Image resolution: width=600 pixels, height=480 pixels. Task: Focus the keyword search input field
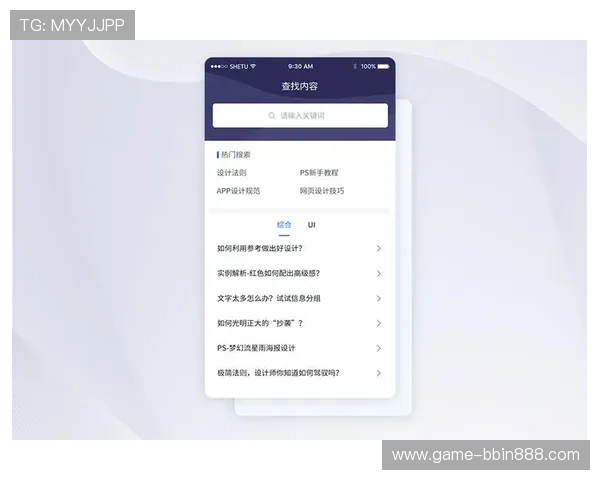point(300,115)
